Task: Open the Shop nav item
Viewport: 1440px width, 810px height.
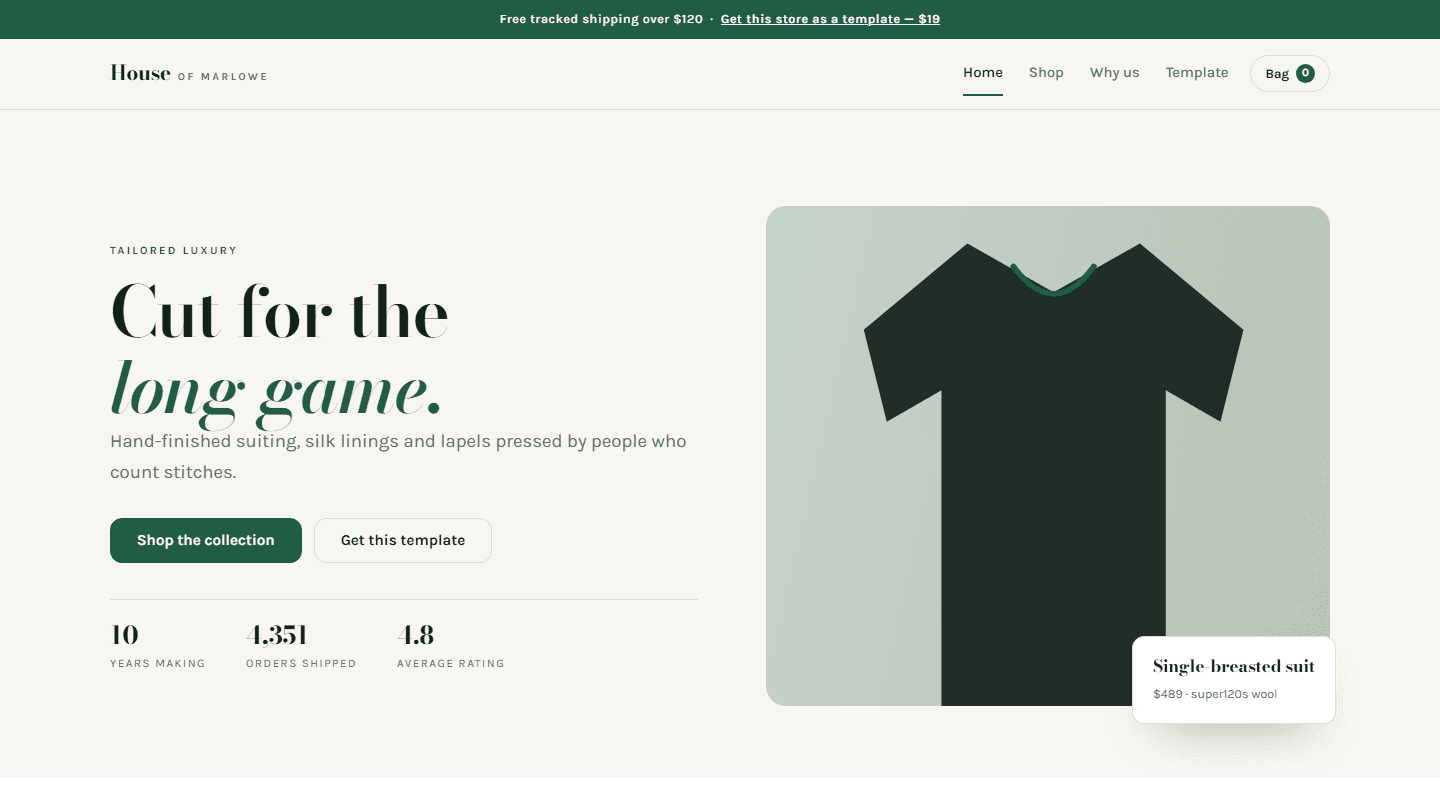Action: (x=1046, y=73)
